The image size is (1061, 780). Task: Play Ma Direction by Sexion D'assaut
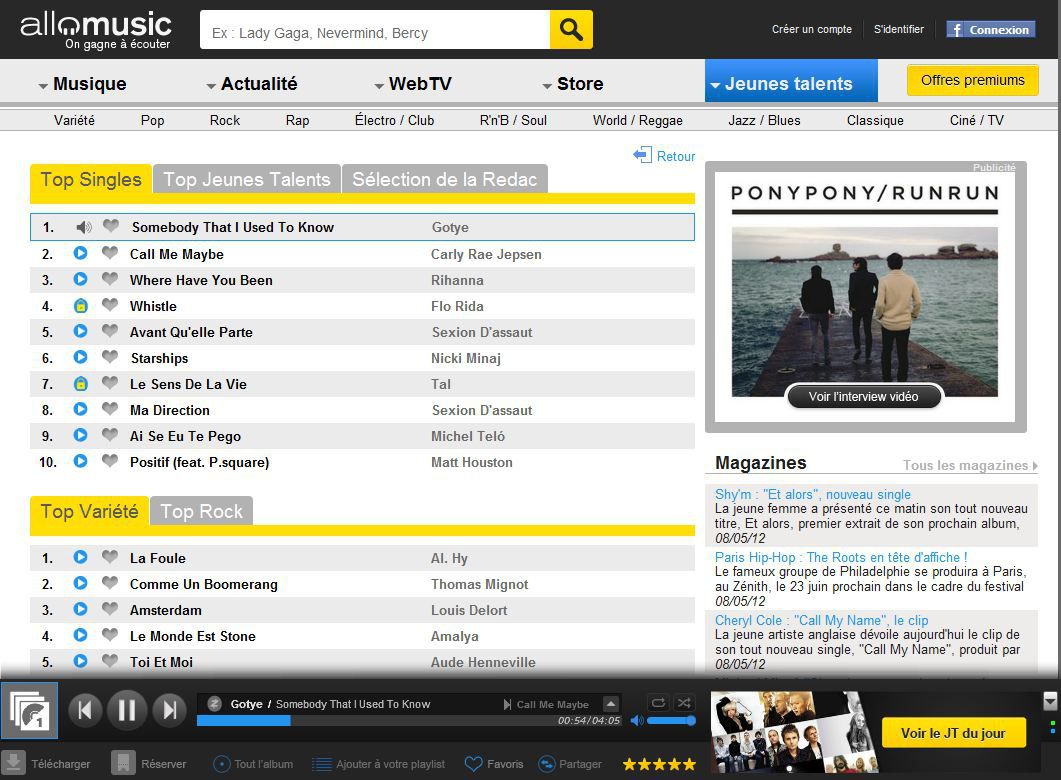tap(81, 409)
